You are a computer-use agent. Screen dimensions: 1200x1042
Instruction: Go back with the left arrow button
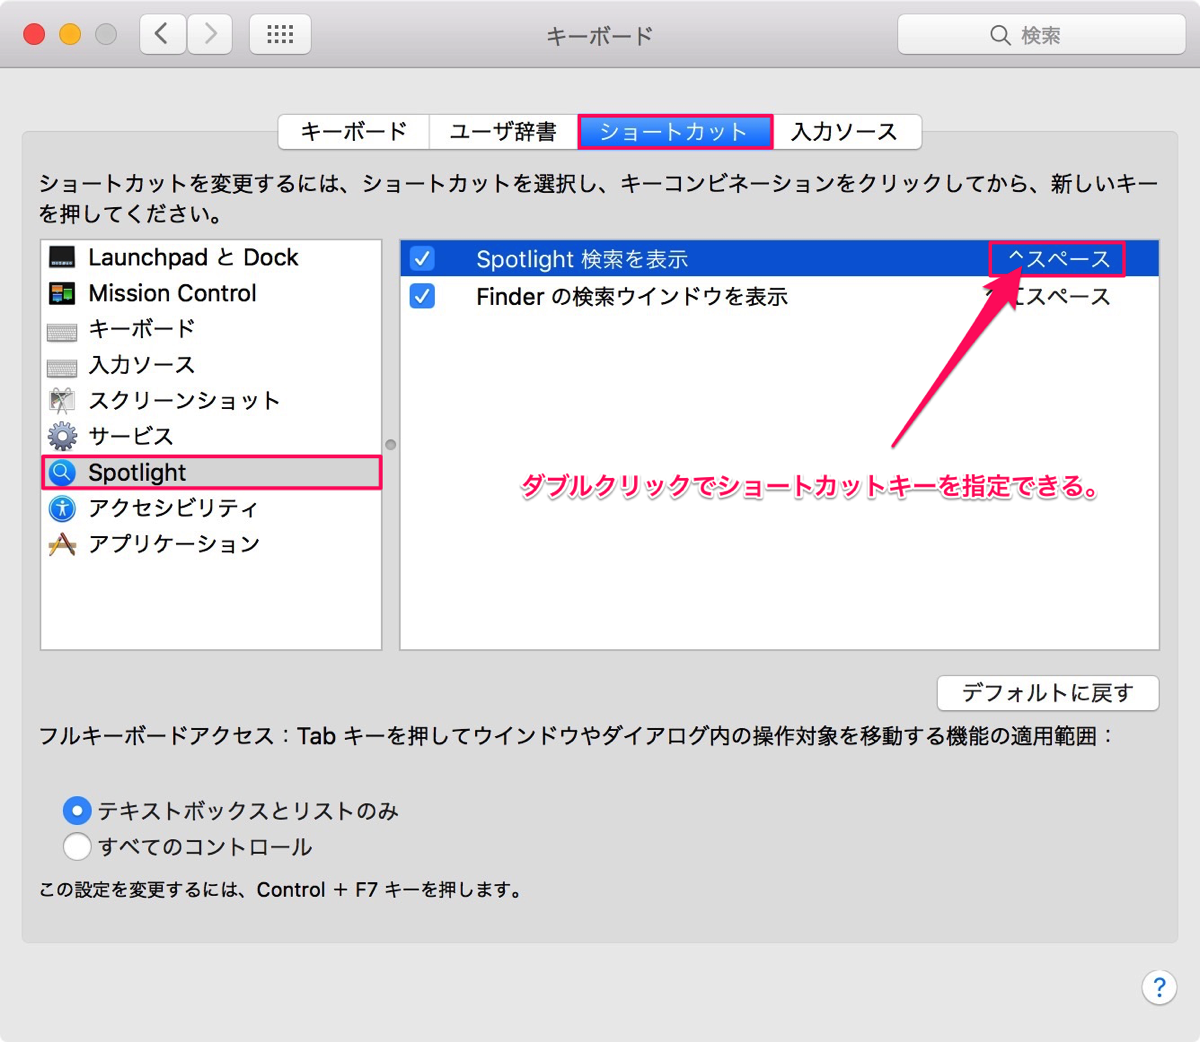pyautogui.click(x=162, y=35)
